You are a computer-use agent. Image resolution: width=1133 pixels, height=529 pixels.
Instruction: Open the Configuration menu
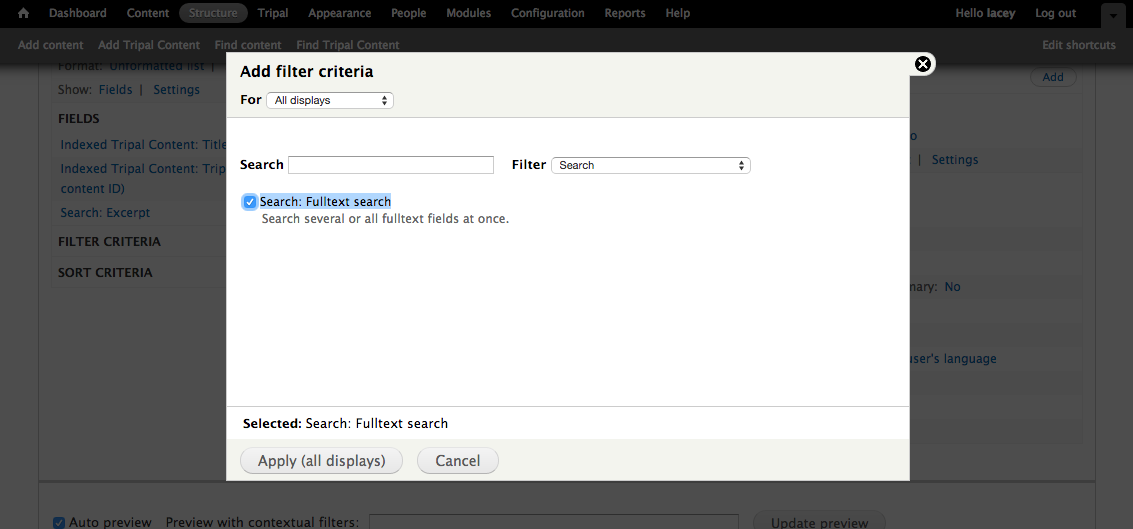[x=547, y=13]
